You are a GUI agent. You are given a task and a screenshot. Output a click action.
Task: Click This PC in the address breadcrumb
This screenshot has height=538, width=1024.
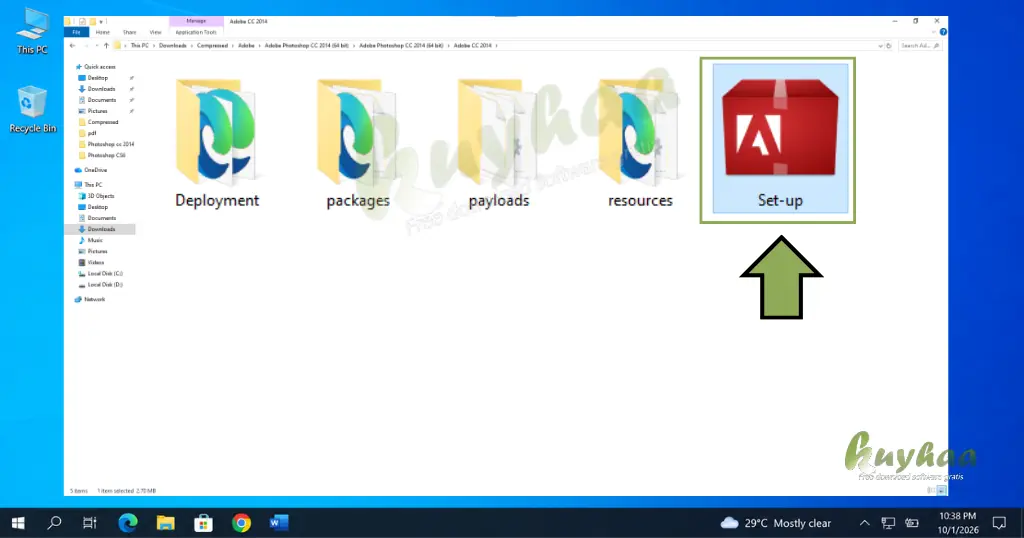point(139,46)
